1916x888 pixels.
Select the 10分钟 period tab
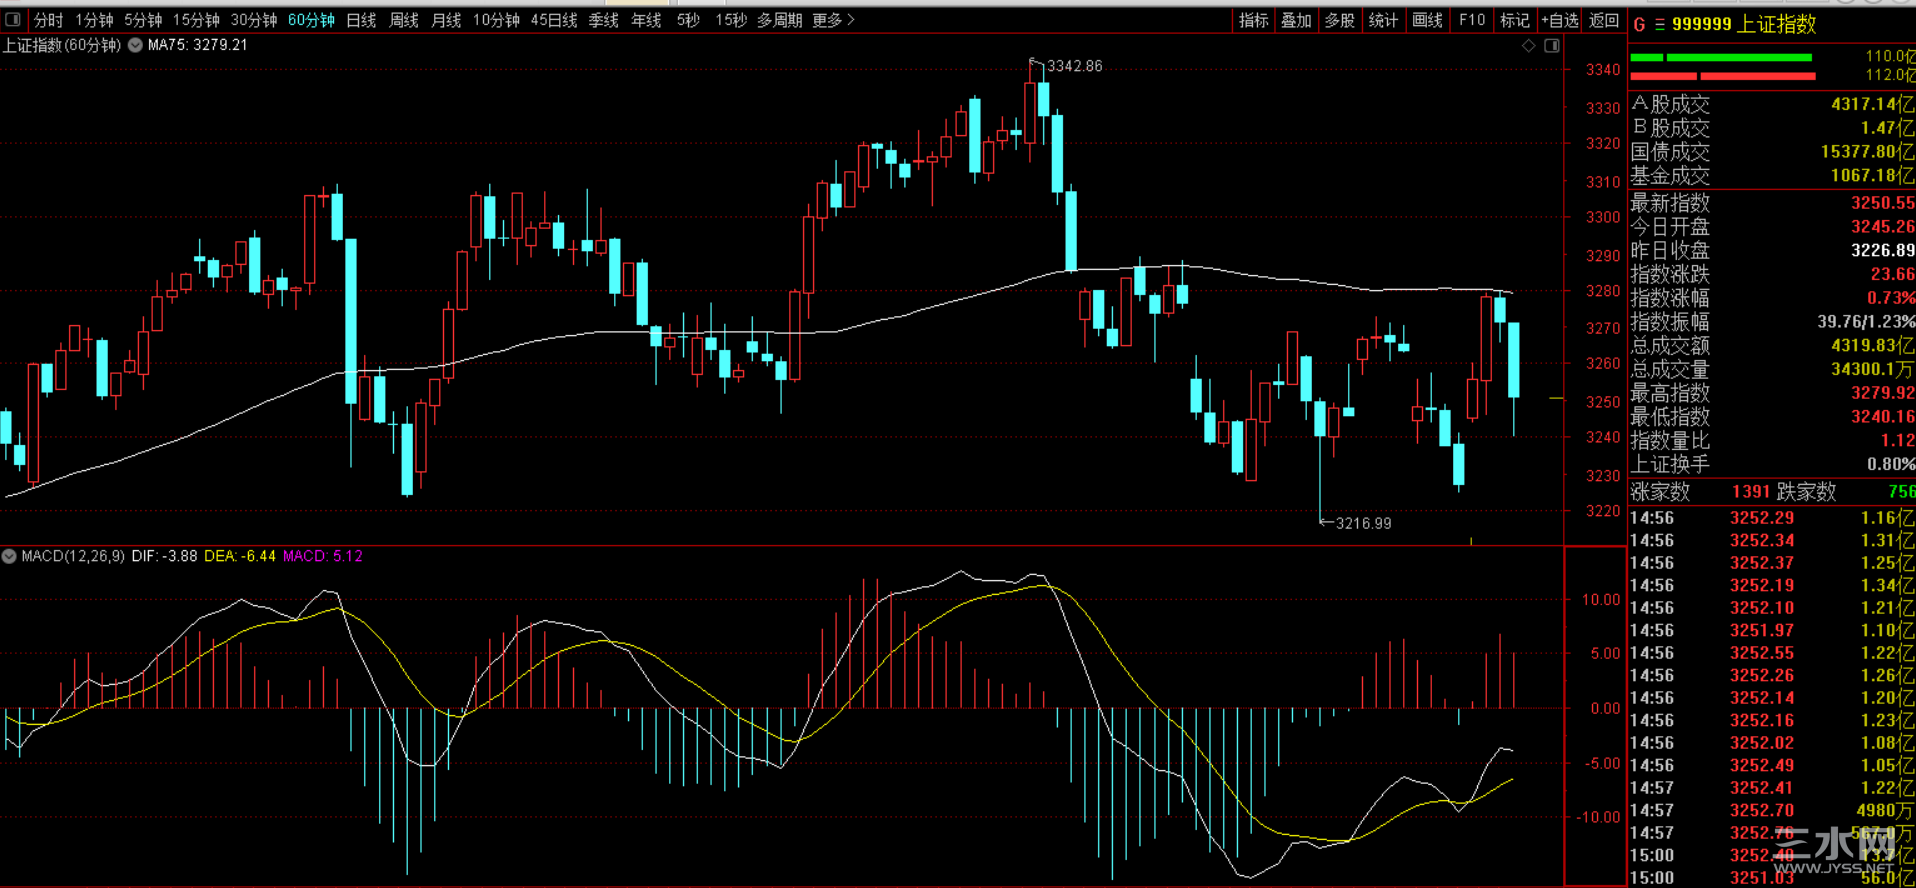coord(496,20)
